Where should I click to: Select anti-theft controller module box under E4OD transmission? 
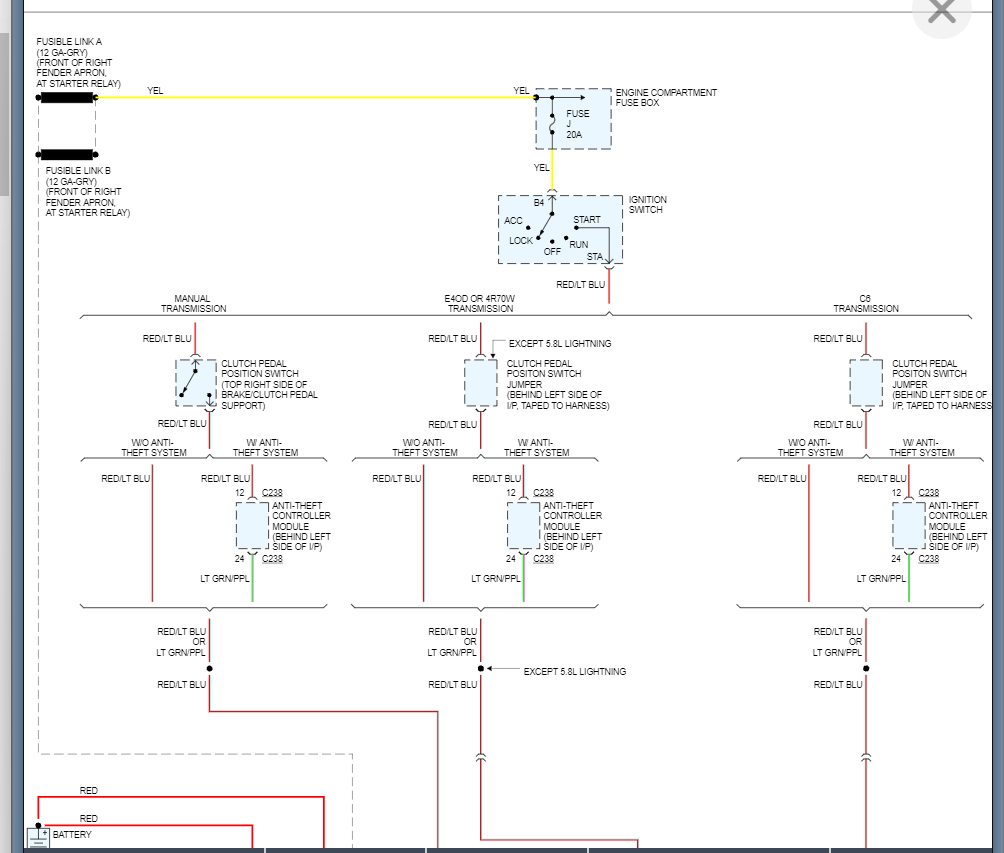[523, 526]
